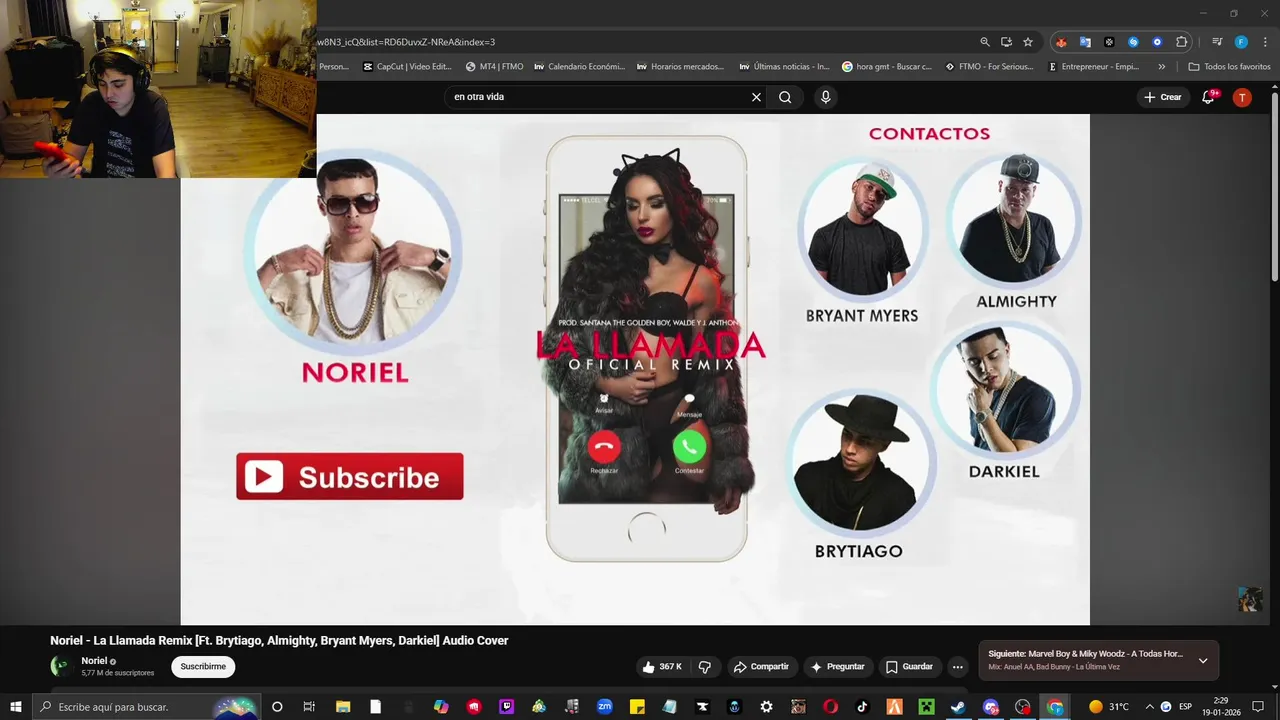
Task: Open Todos los favoritos folder
Action: click(x=1229, y=67)
